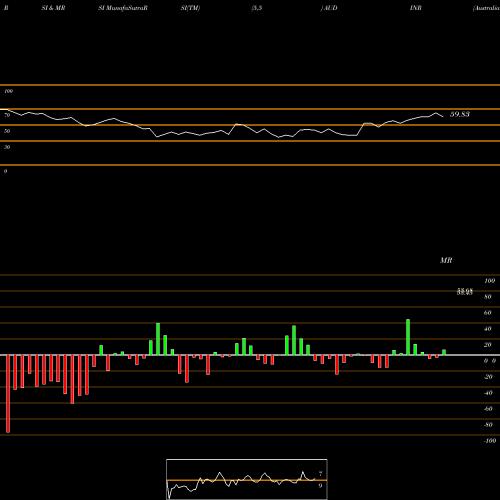Click the 'SI & MR' header text
The height and width of the screenshot is (500, 500).
pyautogui.click(x=53, y=8)
